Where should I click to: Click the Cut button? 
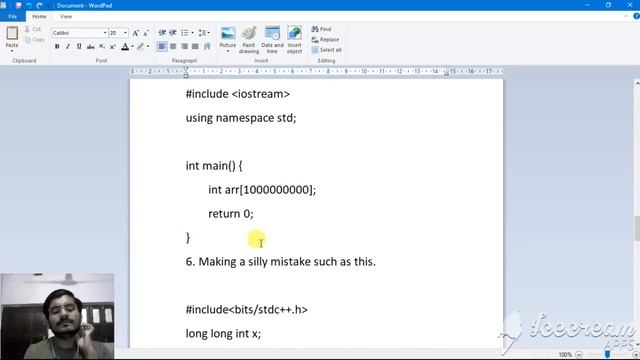[x=33, y=29]
